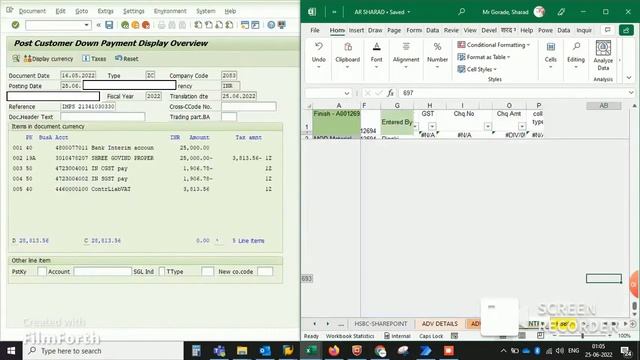Select line item 002 SHREE GOVIND PROPER
Screen dimensions: 640x360
click(x=142, y=158)
